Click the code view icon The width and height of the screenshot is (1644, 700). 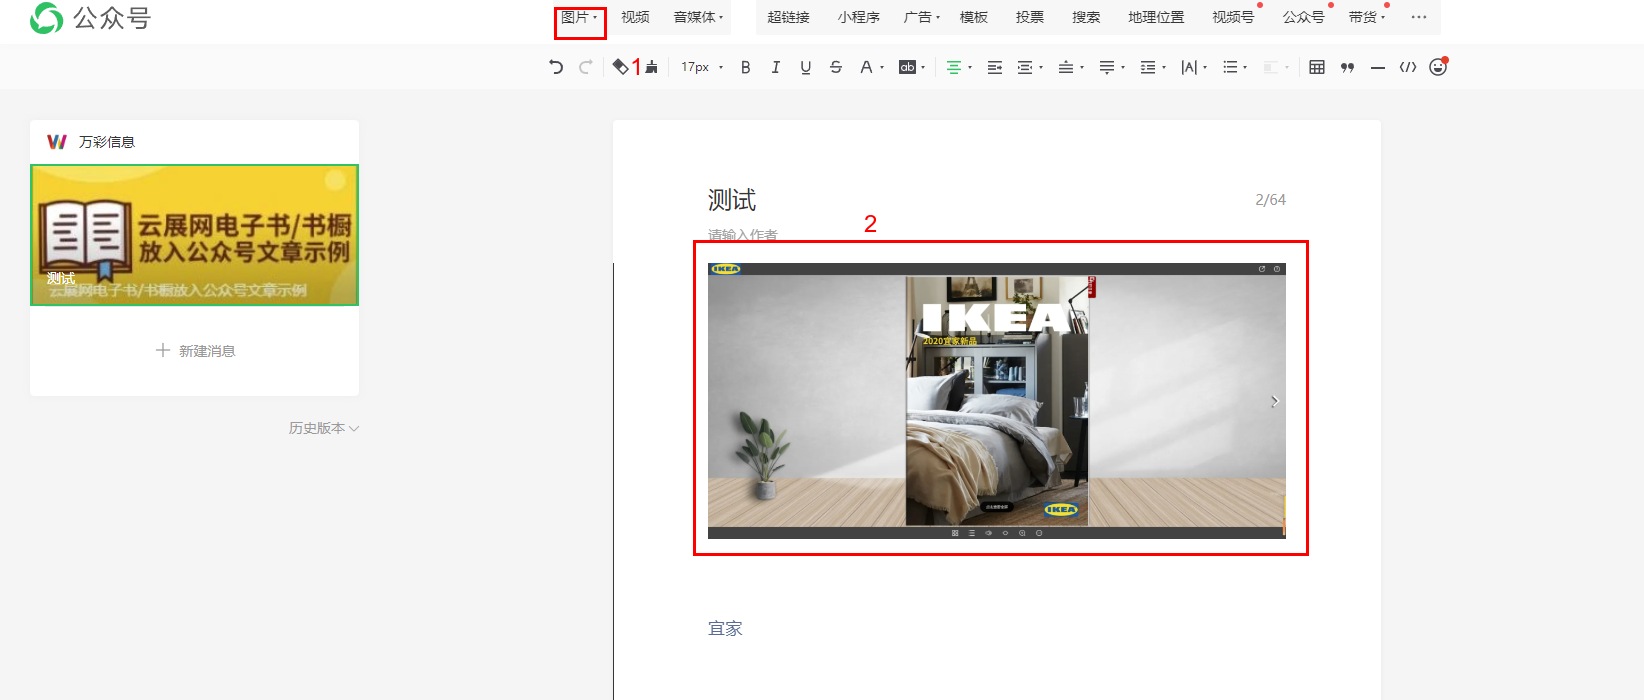[x=1407, y=67]
